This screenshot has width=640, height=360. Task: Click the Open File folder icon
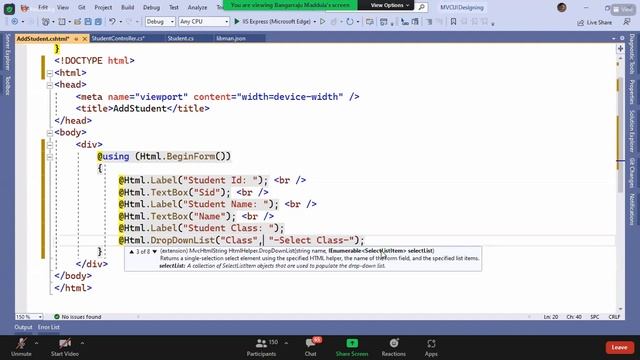coord(77,22)
